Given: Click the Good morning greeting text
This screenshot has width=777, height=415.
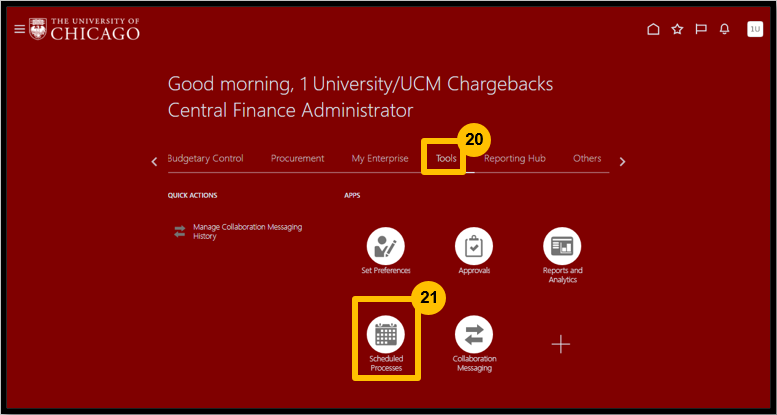Looking at the screenshot, I should [360, 97].
